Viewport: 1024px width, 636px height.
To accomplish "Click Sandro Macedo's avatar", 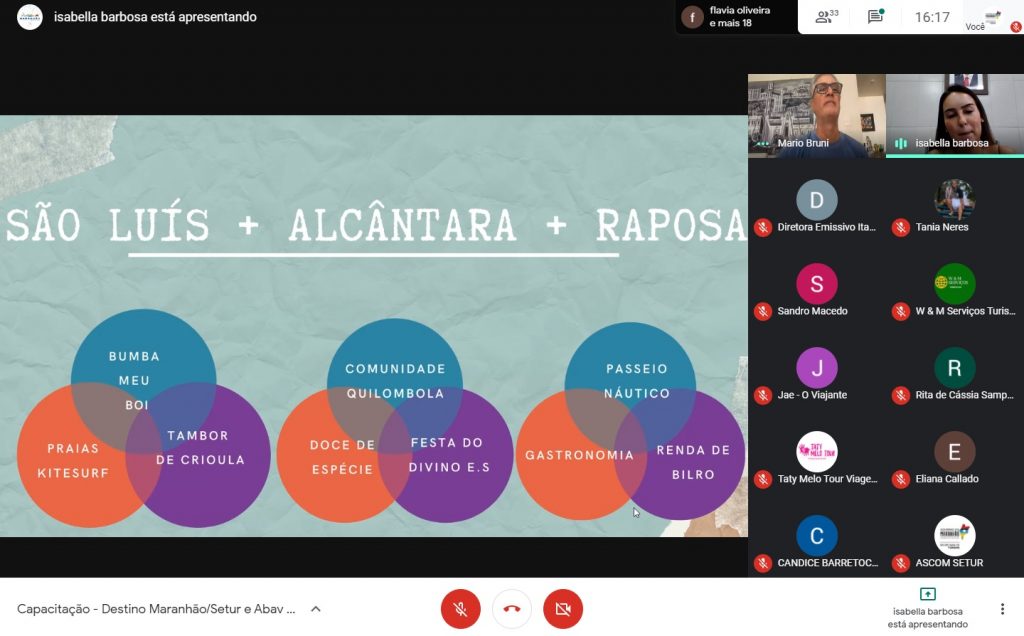I will tap(816, 283).
